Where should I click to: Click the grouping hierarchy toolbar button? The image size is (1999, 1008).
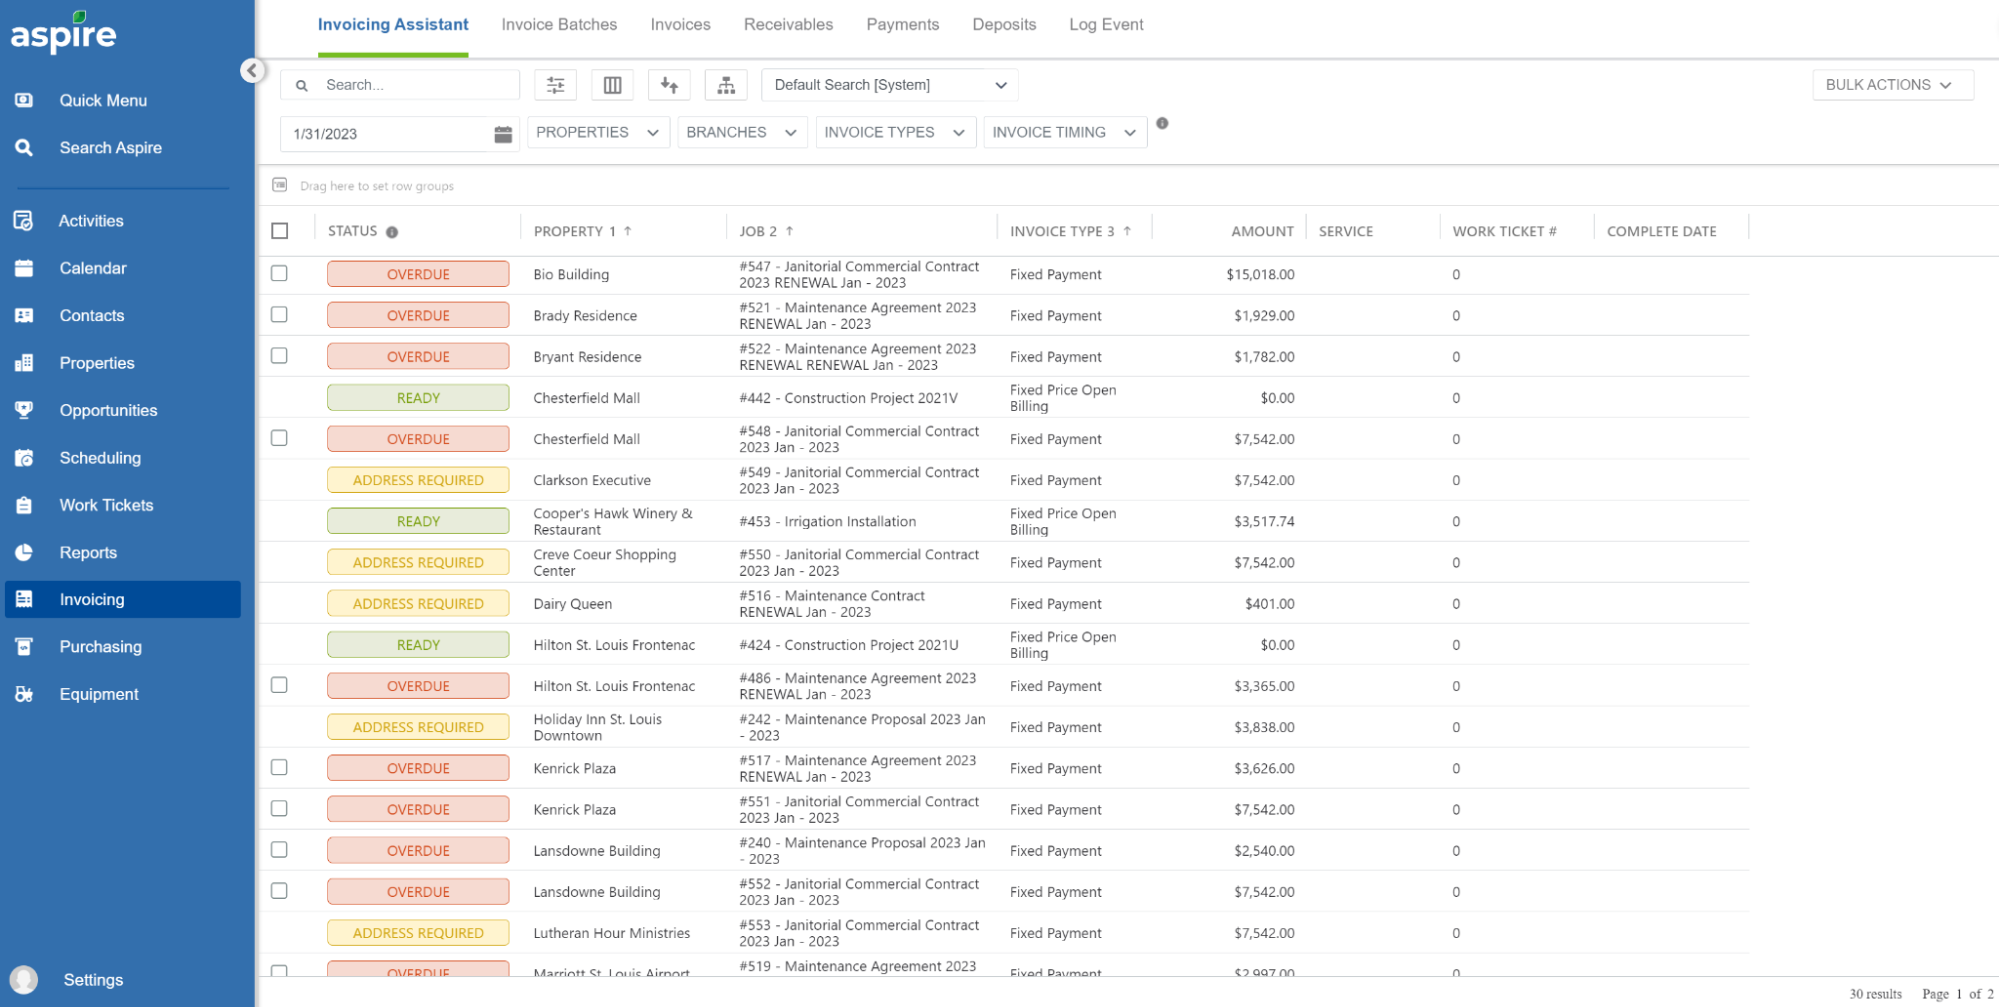(726, 85)
